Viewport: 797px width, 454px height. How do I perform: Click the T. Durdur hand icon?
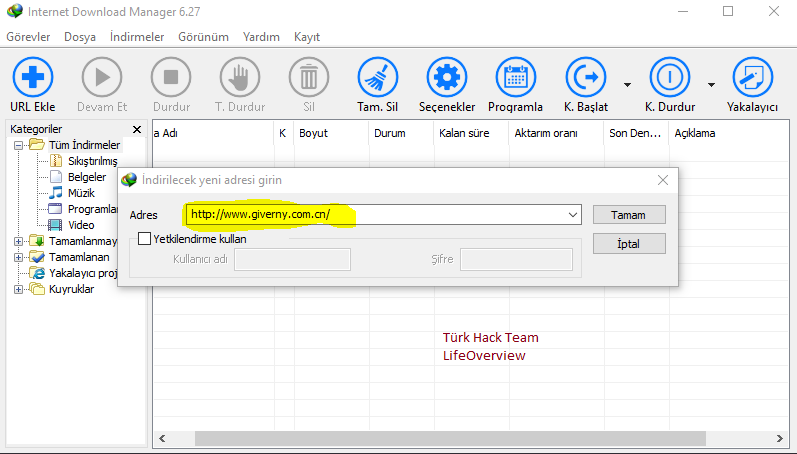pyautogui.click(x=240, y=77)
